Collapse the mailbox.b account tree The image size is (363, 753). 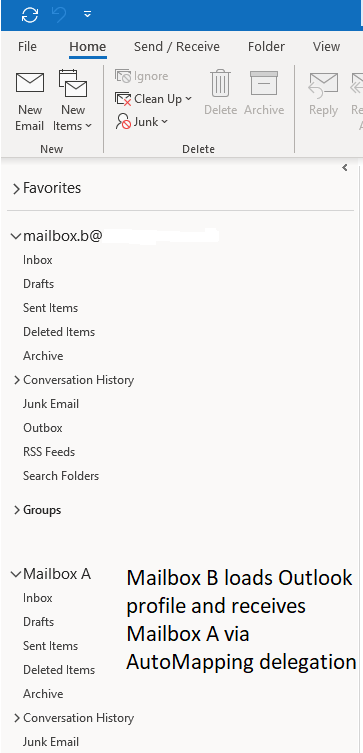(16, 236)
